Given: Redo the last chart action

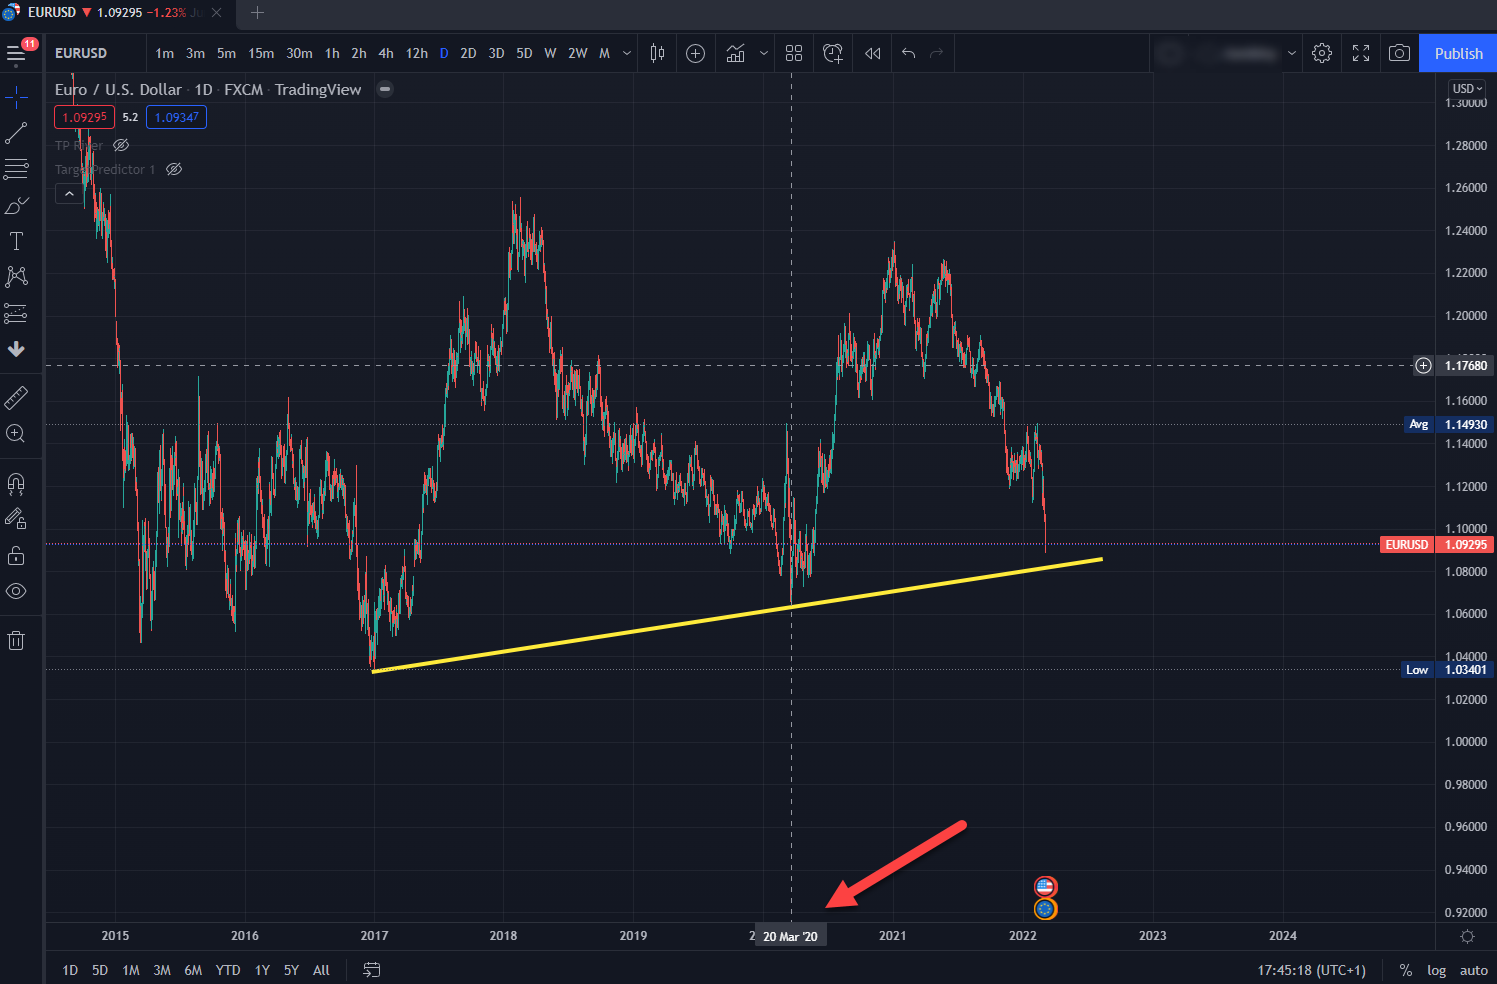Looking at the screenshot, I should click(x=937, y=53).
